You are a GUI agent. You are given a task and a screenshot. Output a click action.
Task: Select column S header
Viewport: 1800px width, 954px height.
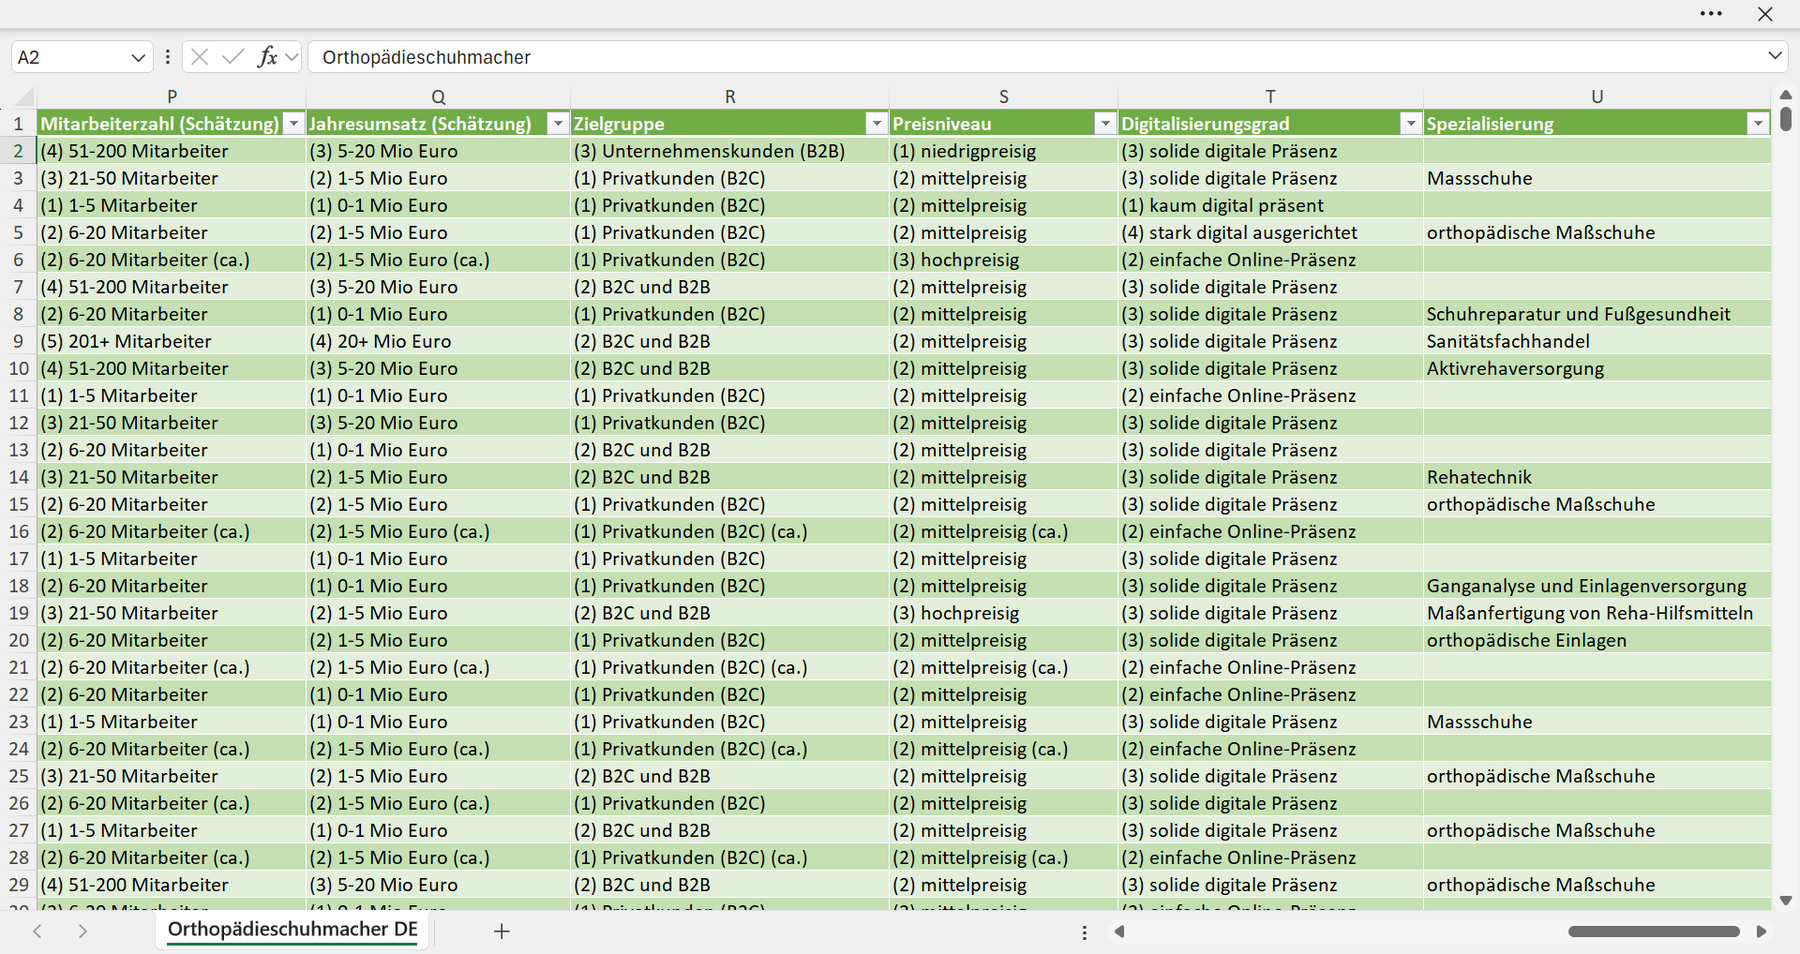(1004, 97)
